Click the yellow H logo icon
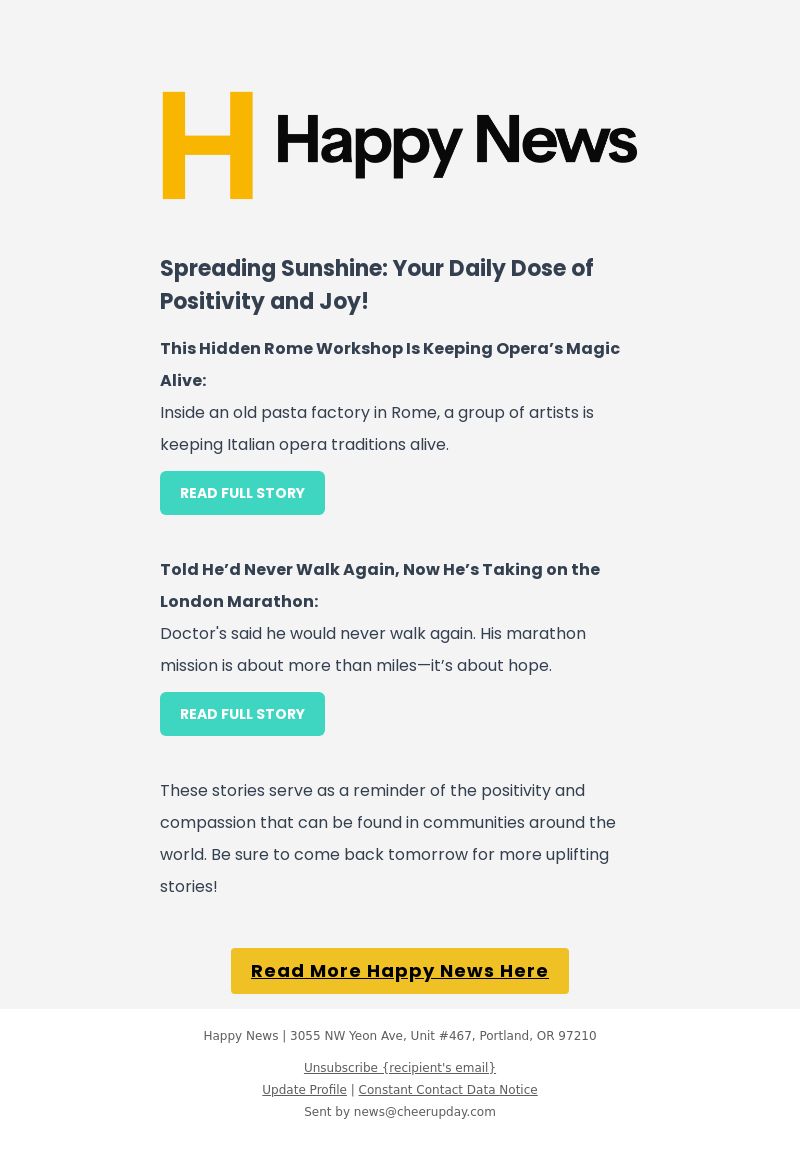Screen dimensions: 800x1157 click(x=207, y=145)
